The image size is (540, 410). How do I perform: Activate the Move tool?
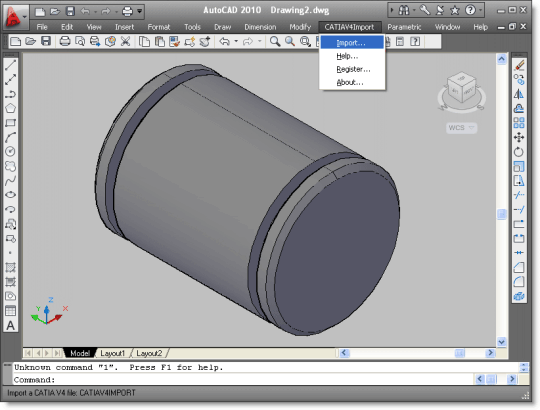(x=519, y=138)
